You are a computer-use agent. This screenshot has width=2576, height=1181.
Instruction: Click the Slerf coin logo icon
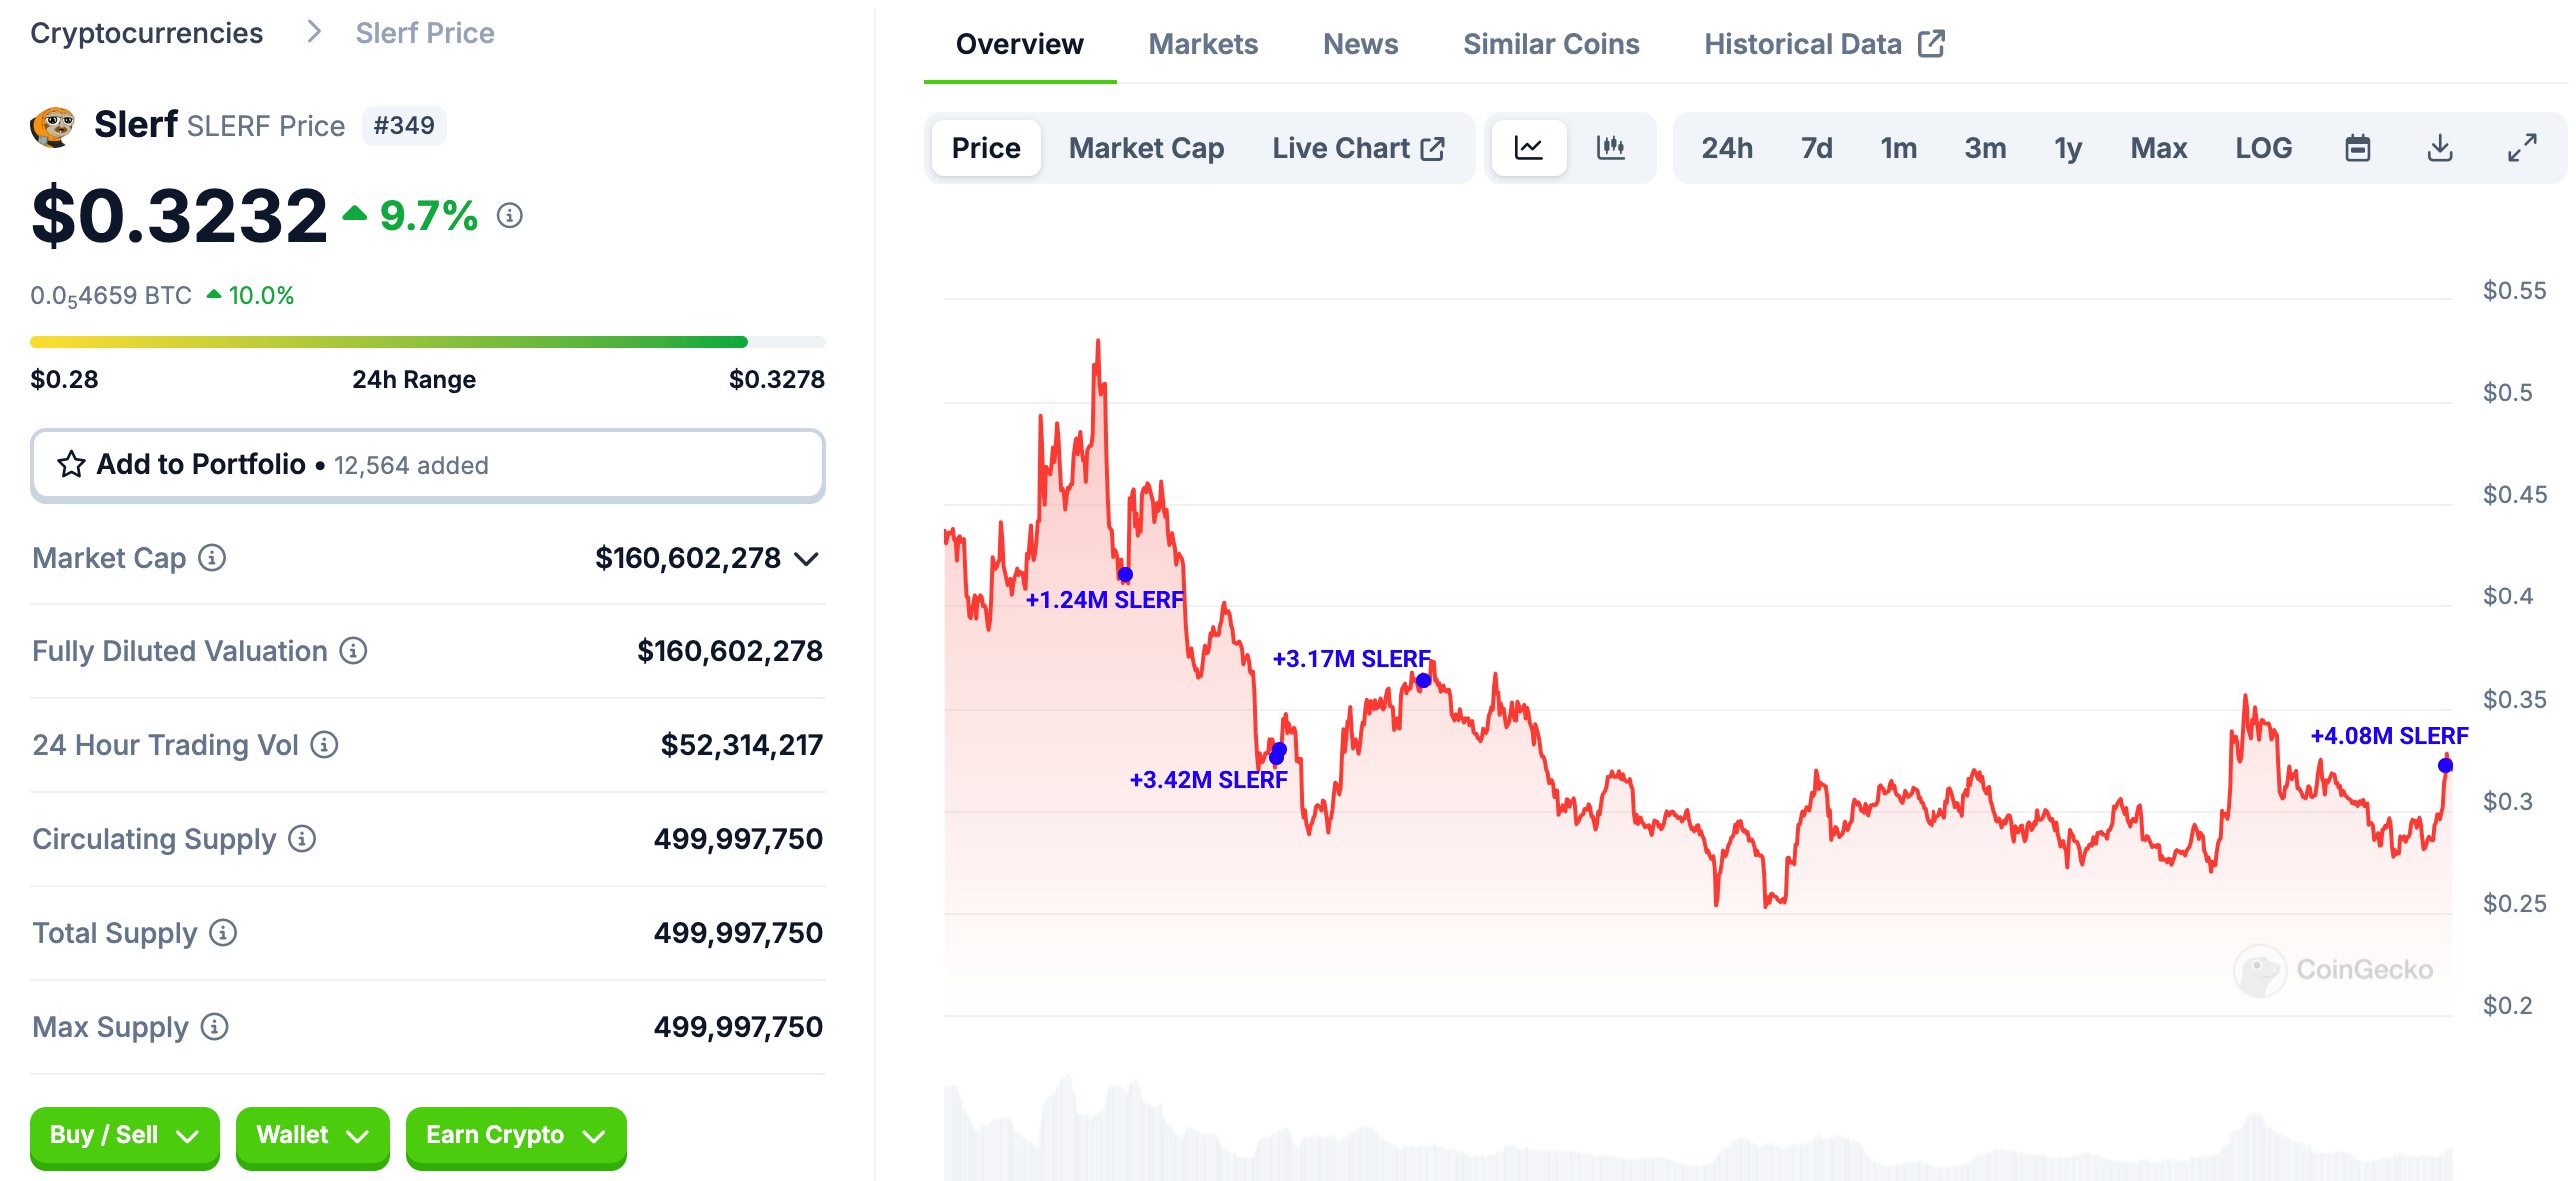(x=53, y=126)
